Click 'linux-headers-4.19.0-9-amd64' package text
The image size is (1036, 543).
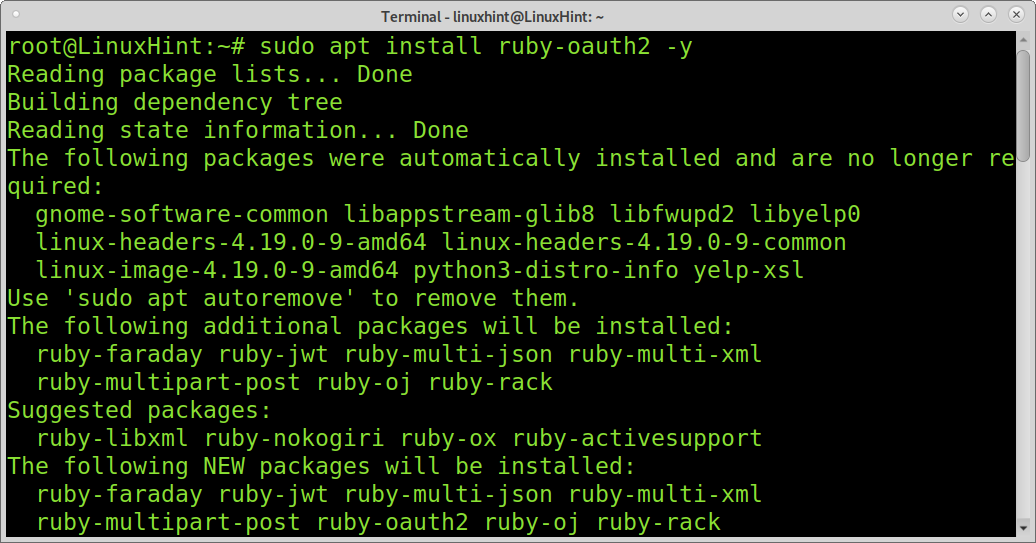231,242
